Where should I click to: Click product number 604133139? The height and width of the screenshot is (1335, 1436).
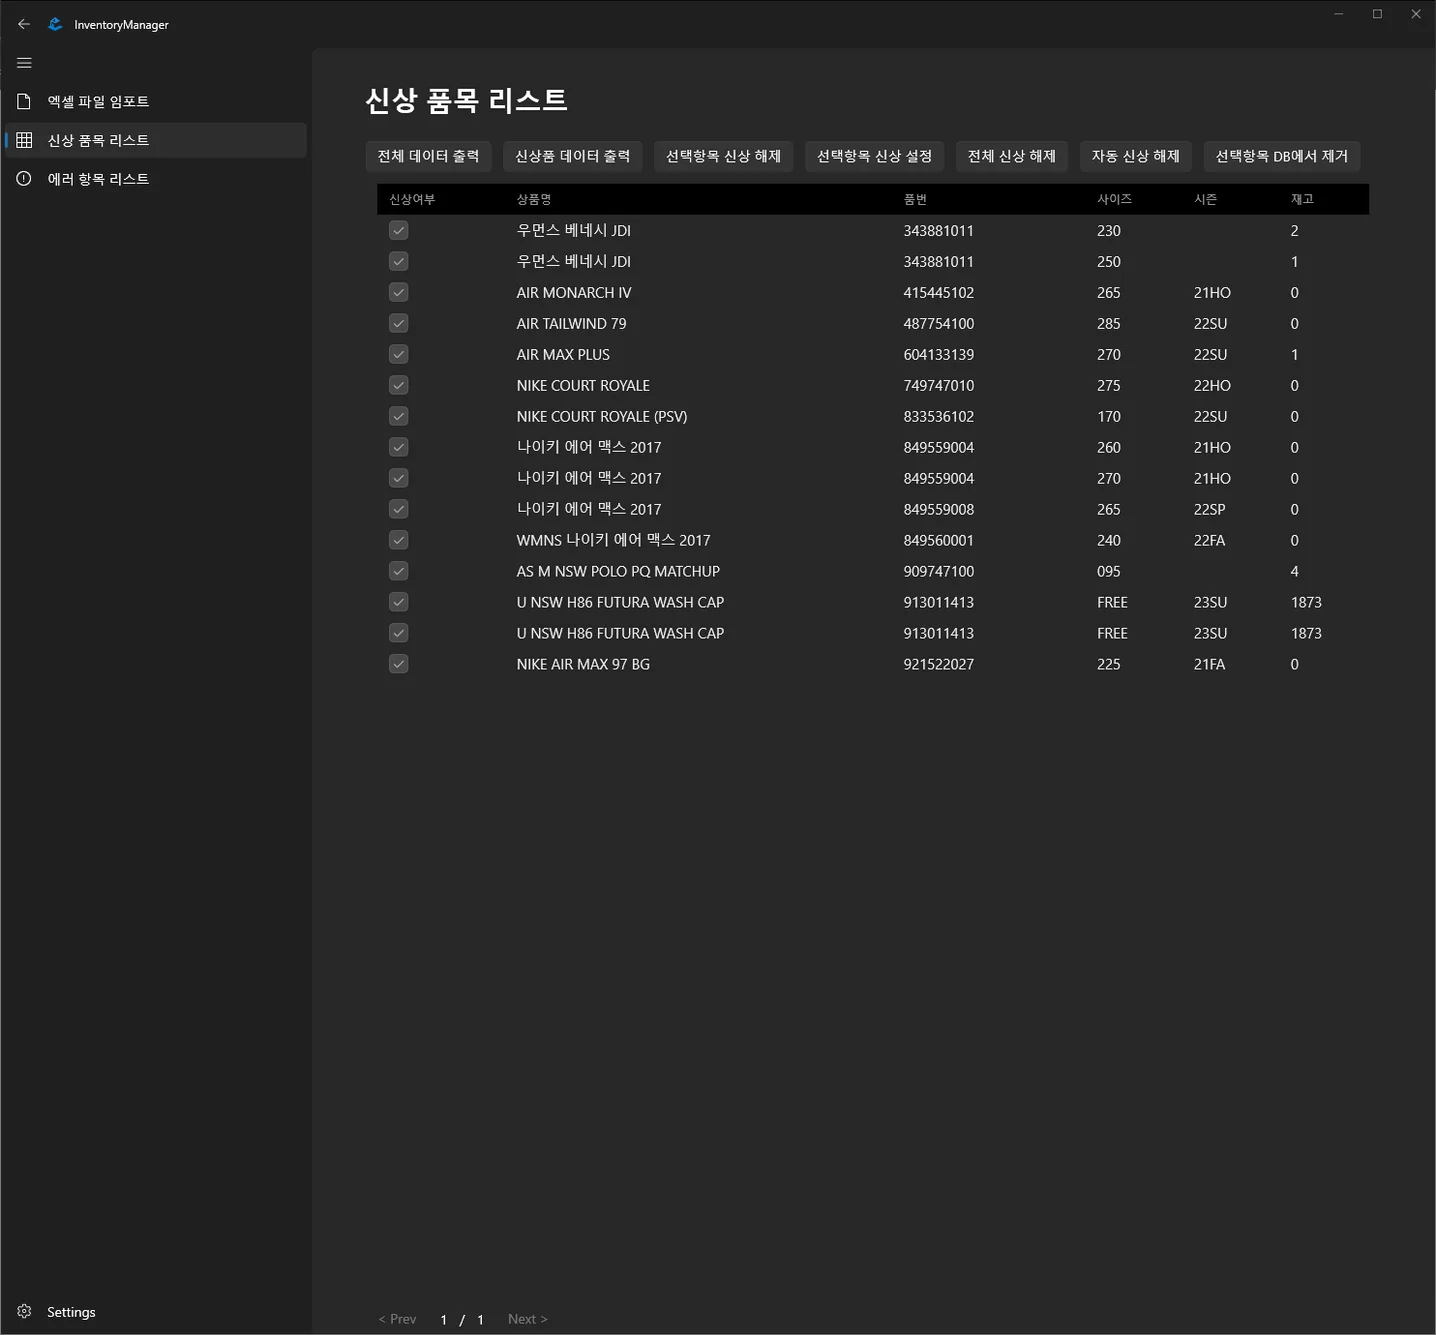pyautogui.click(x=938, y=354)
